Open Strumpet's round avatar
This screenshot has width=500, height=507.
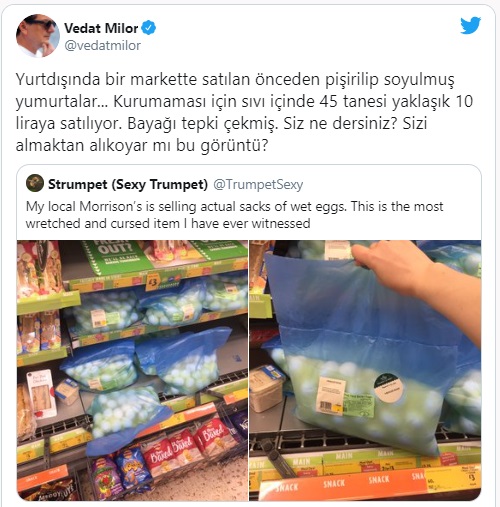click(x=35, y=183)
